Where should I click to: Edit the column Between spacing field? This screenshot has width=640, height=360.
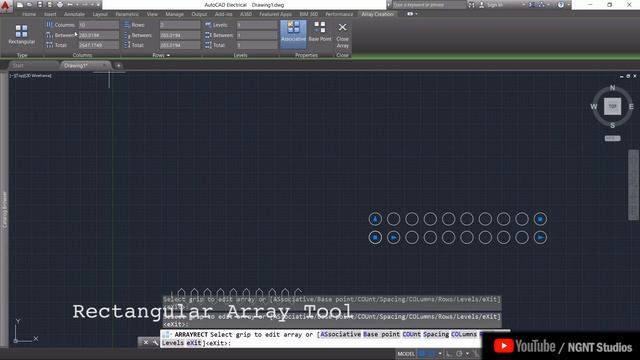[98, 35]
